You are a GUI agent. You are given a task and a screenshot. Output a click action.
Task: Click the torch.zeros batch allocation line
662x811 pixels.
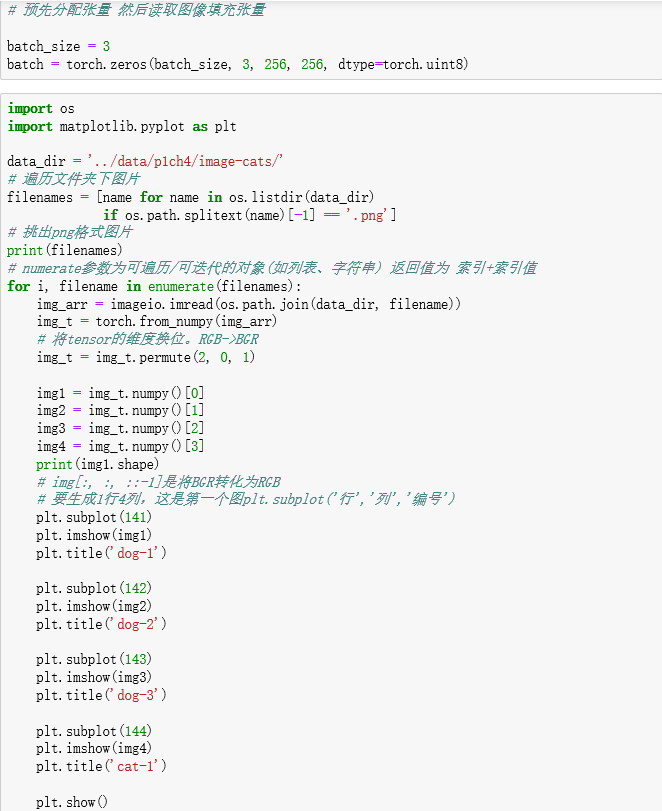pos(237,65)
